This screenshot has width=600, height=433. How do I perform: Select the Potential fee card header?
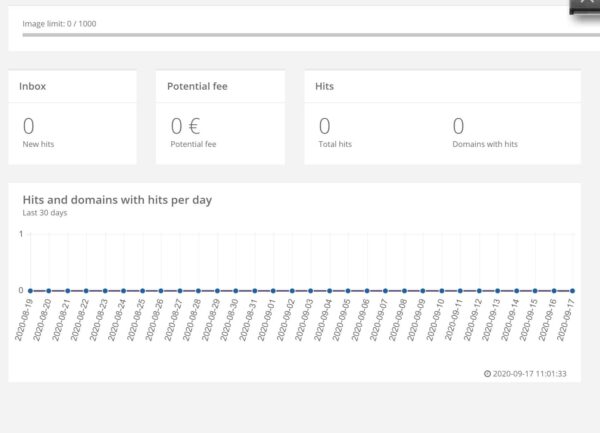click(x=198, y=86)
